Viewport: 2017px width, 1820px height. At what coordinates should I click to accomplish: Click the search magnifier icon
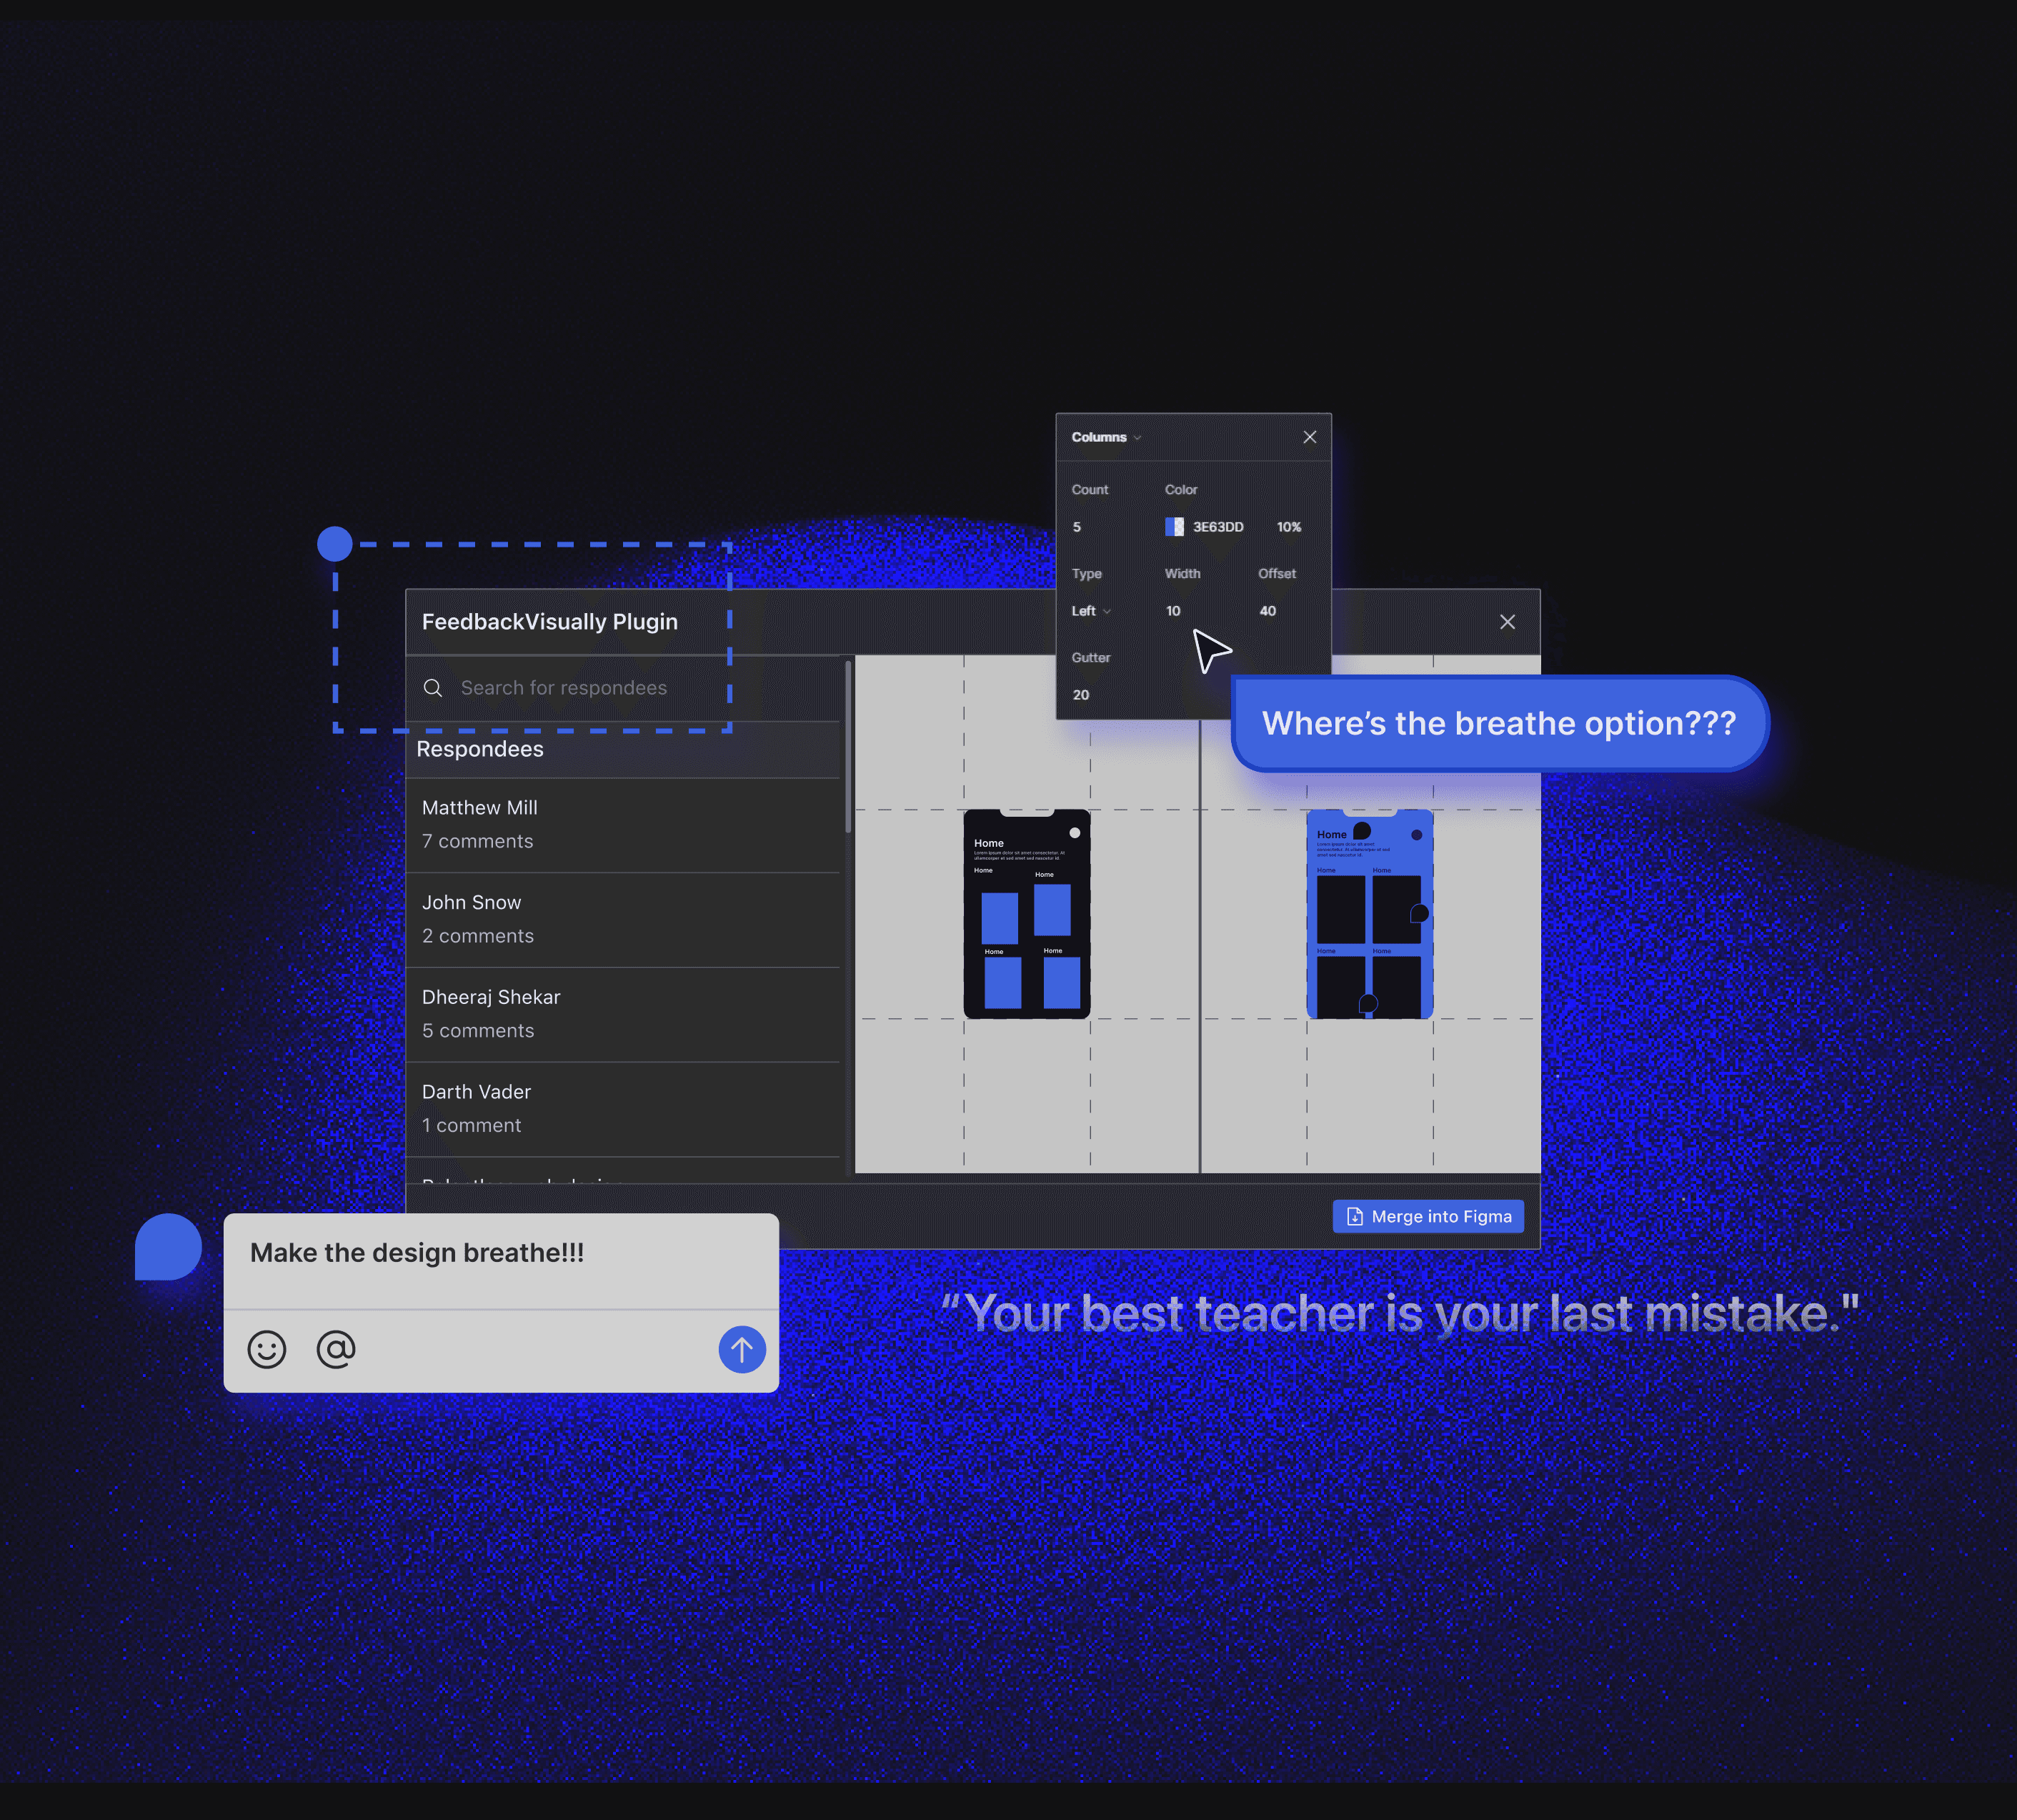point(433,688)
